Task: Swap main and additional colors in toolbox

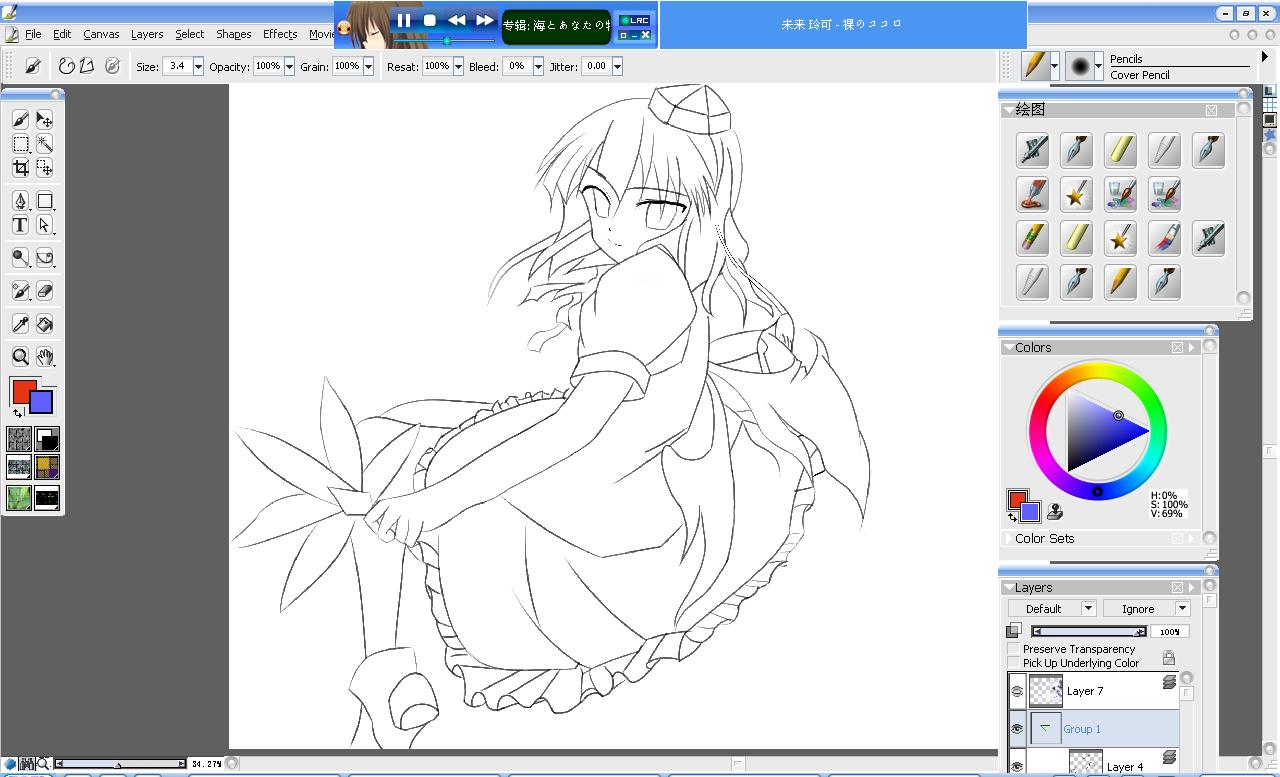Action: 17,413
